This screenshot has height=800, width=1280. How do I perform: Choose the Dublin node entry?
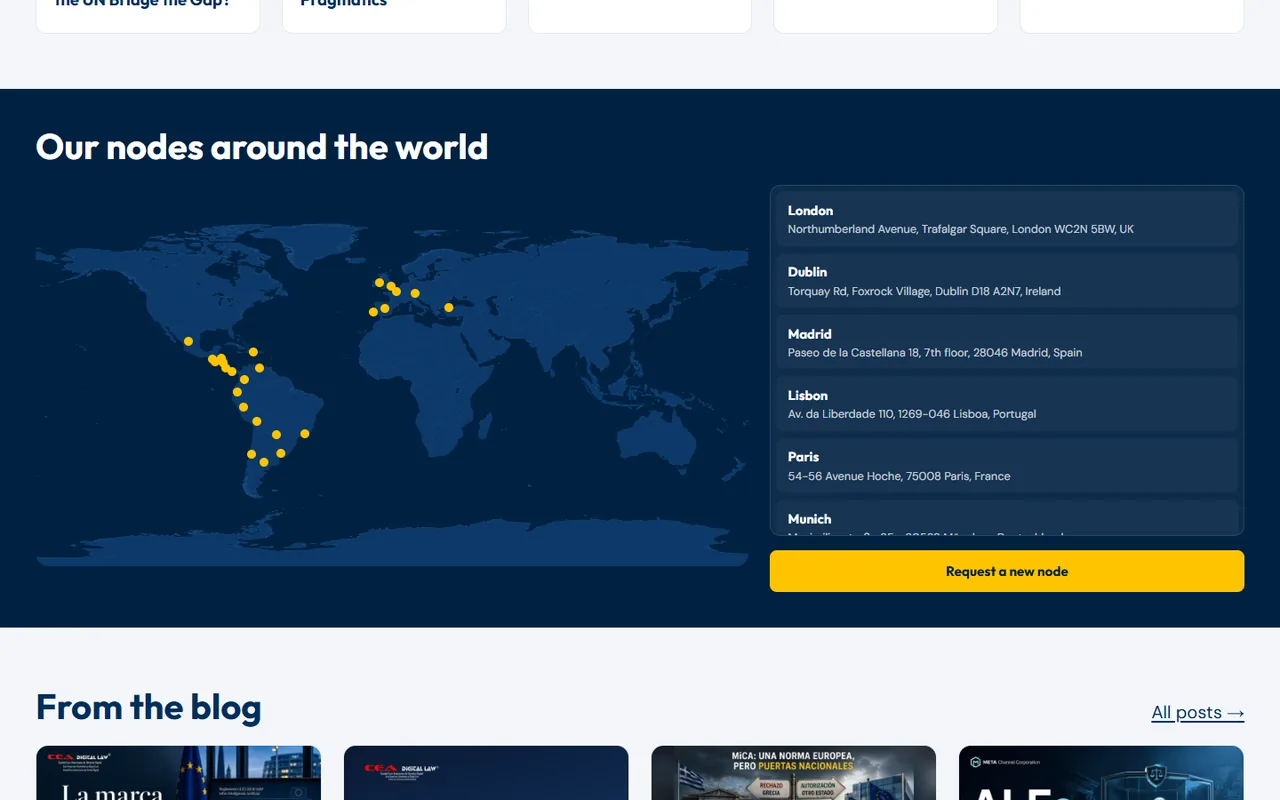point(1007,281)
